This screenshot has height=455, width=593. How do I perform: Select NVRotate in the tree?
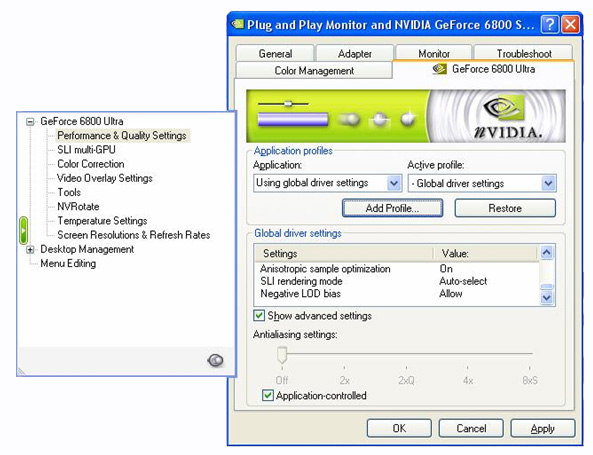[x=78, y=207]
